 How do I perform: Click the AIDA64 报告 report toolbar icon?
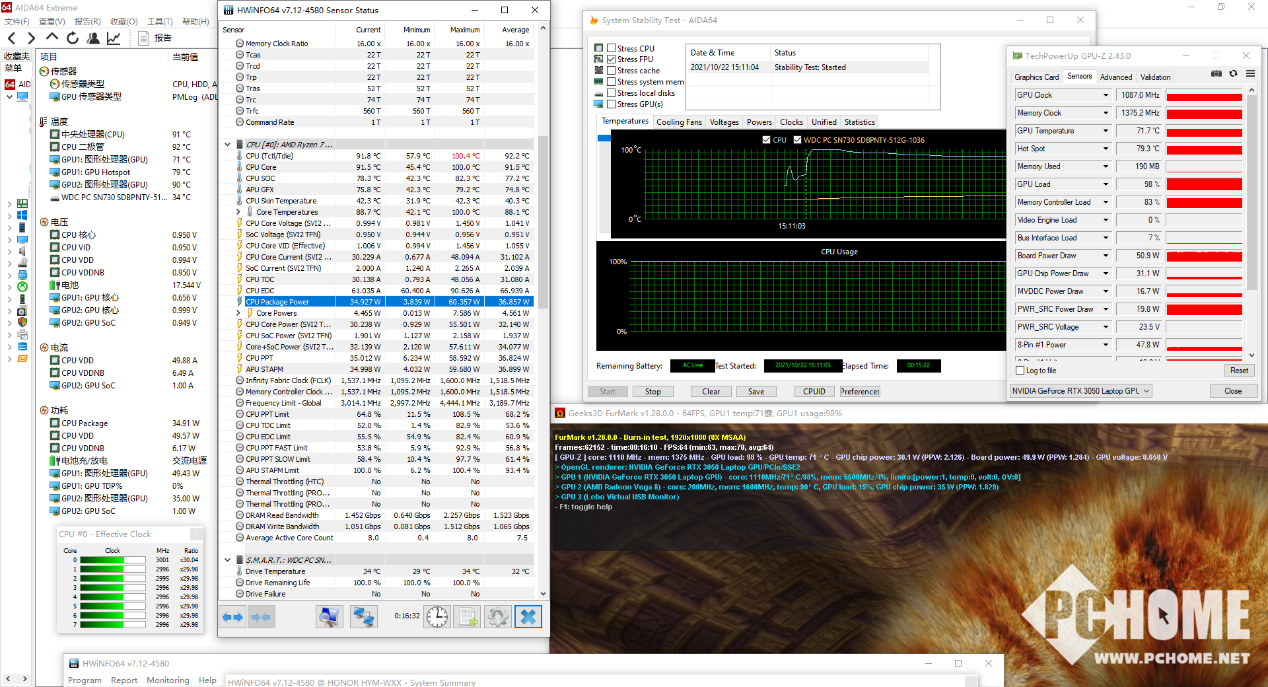(x=141, y=38)
